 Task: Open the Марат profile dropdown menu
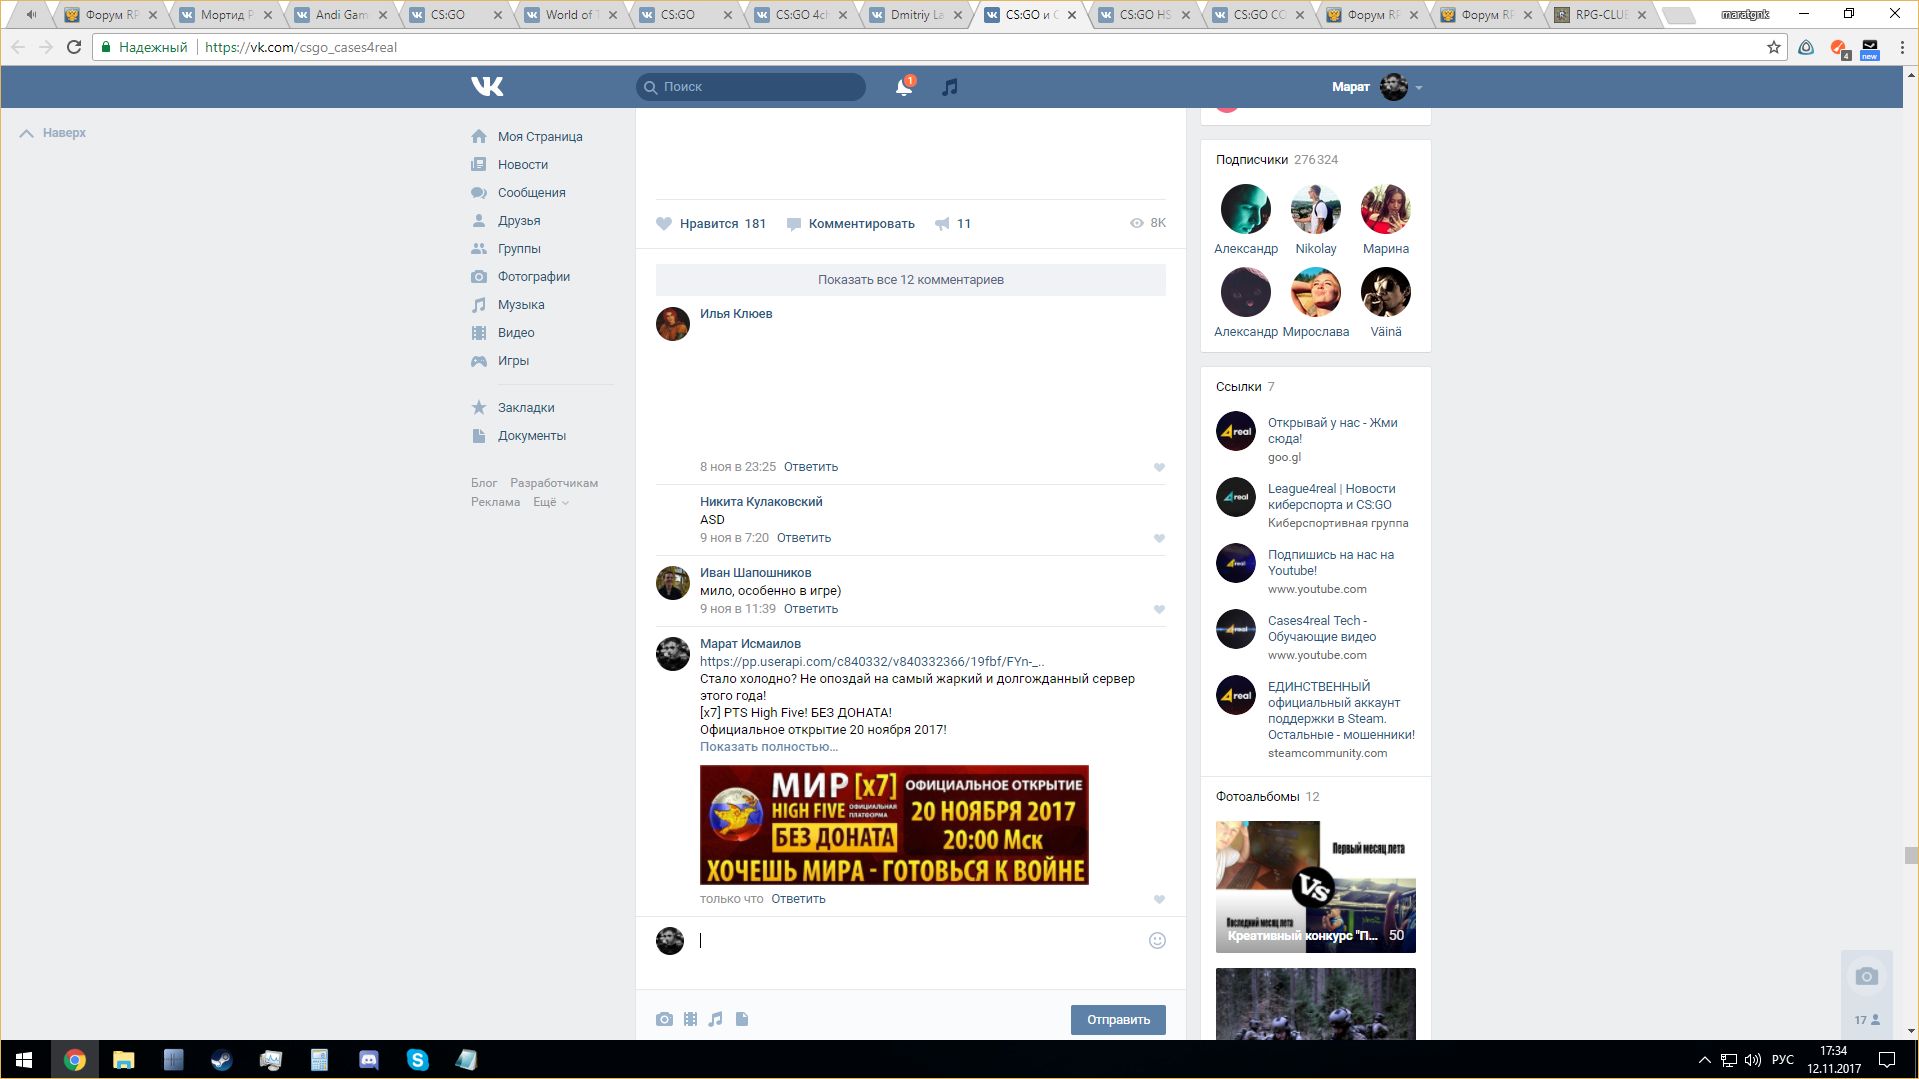coord(1377,87)
